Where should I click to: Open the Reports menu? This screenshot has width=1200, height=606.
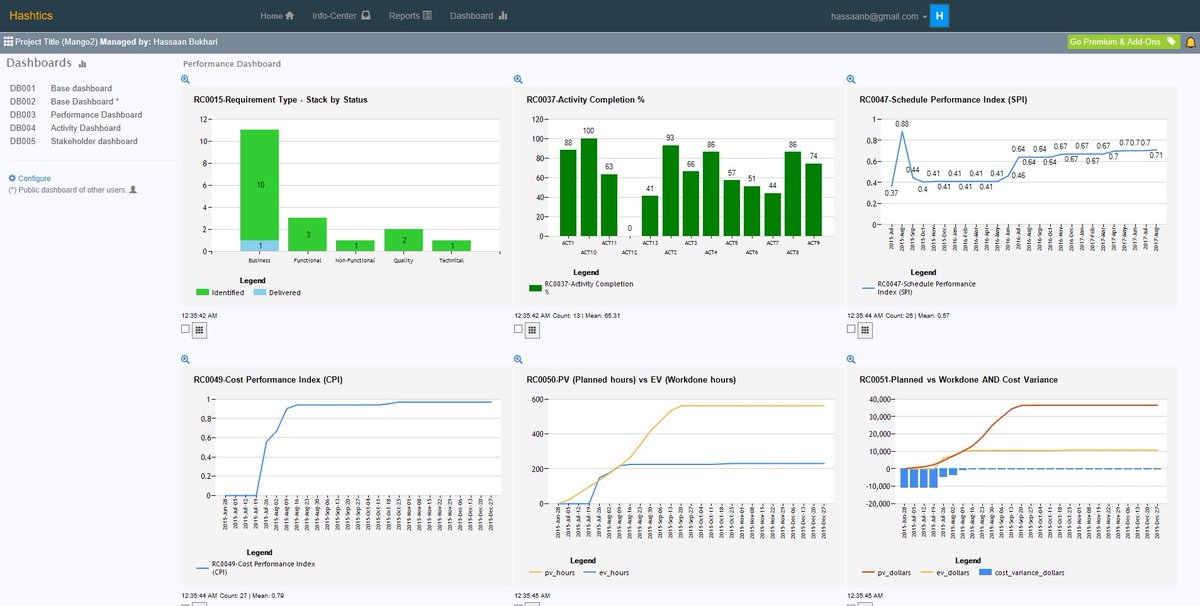pos(410,16)
